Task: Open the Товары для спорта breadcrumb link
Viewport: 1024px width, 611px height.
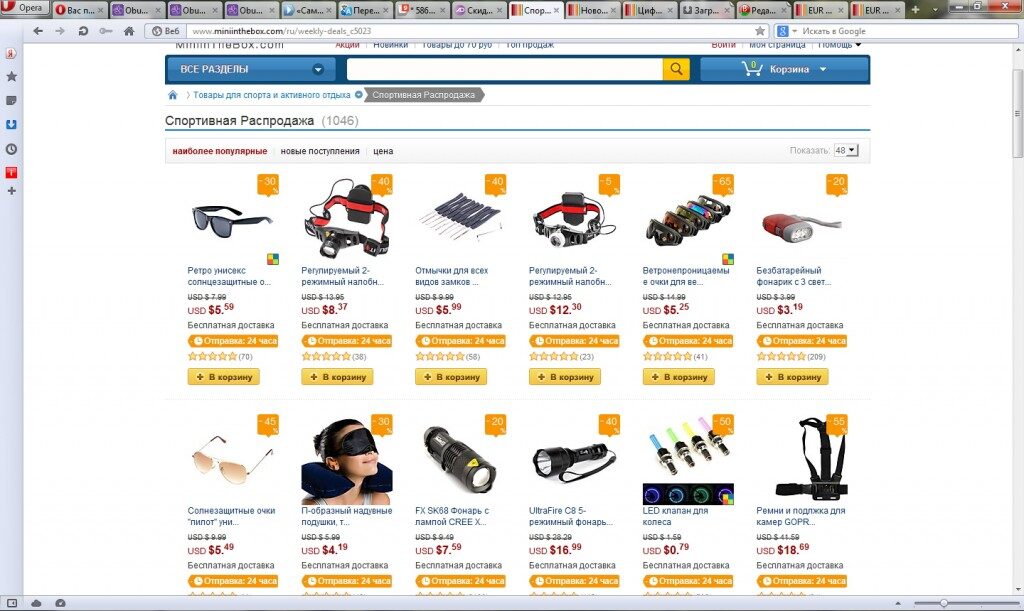Action: [x=272, y=95]
